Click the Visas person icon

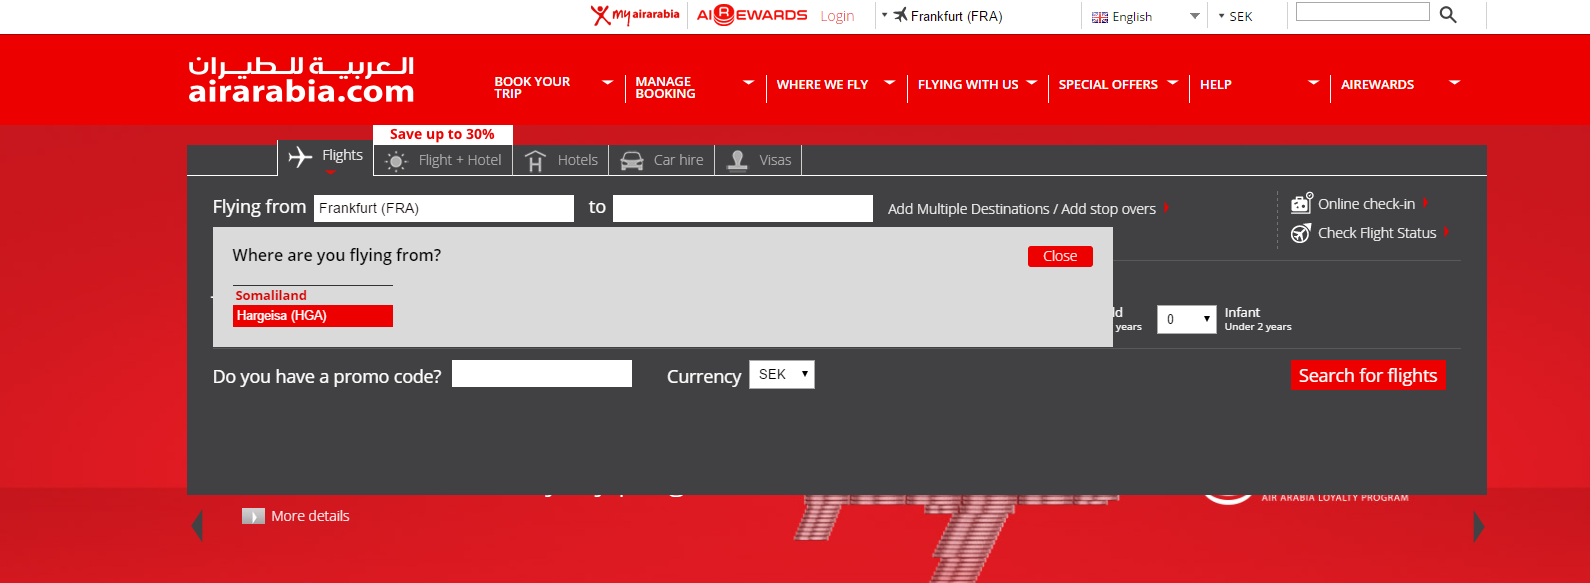coord(737,160)
